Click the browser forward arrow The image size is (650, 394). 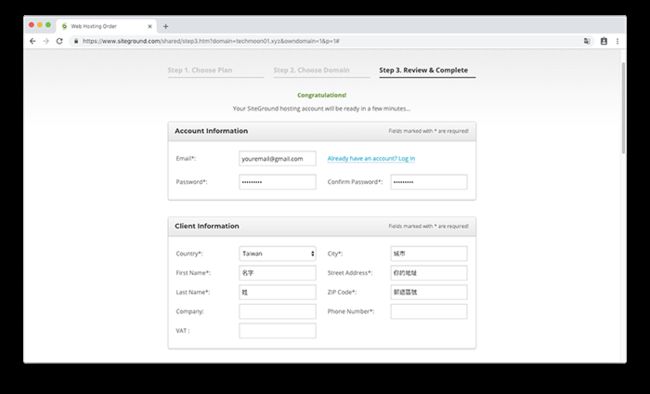tap(46, 41)
